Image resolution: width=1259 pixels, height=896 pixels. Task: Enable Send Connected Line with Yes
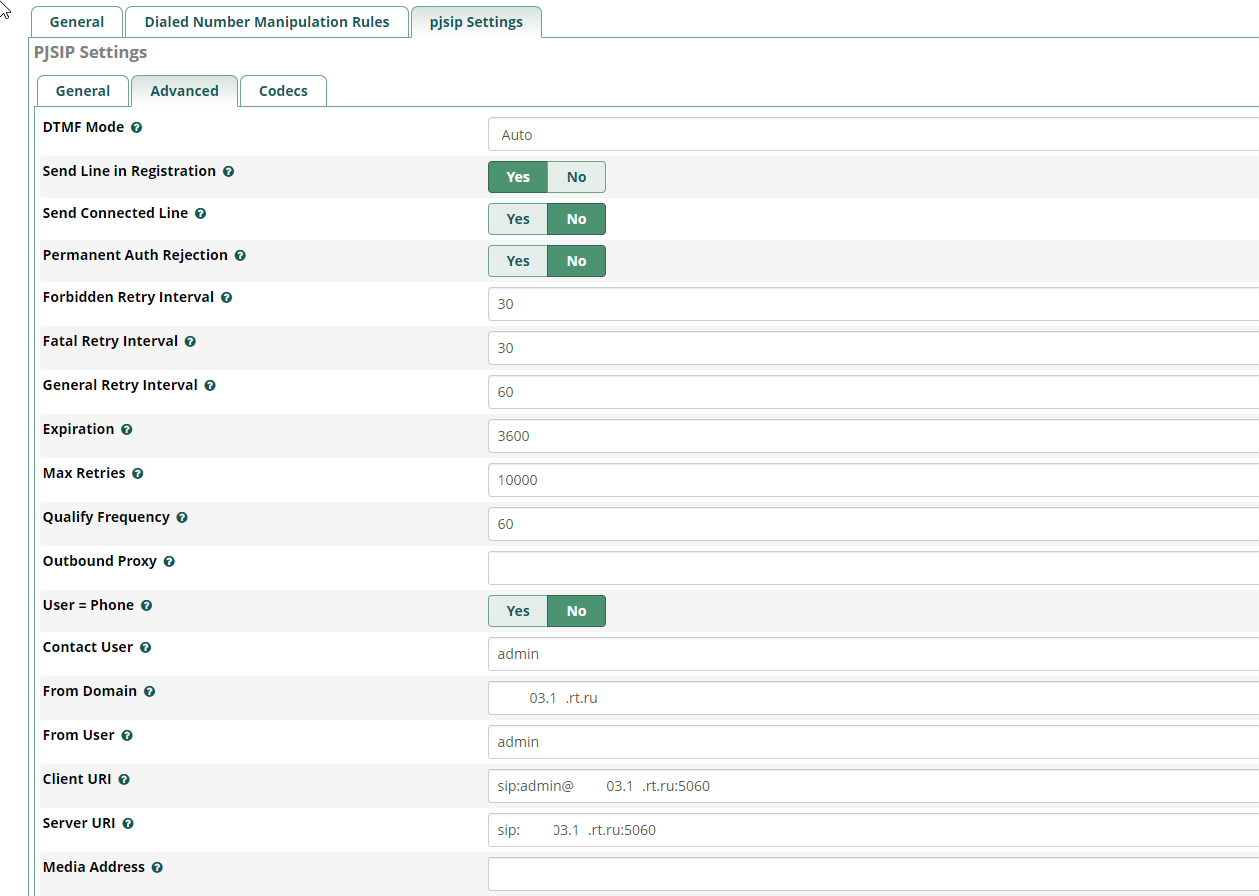518,219
